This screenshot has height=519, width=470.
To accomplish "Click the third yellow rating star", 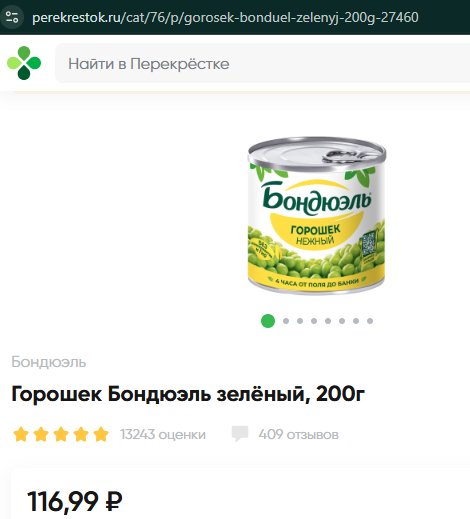I will tap(61, 435).
